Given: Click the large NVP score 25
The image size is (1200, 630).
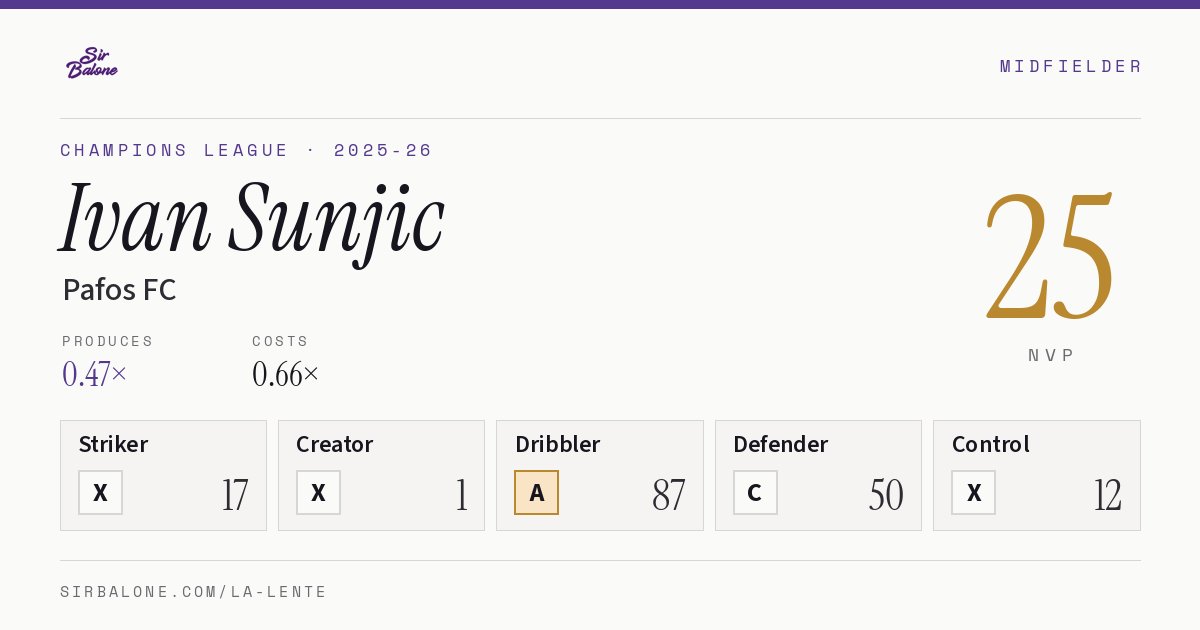Looking at the screenshot, I should [x=1050, y=257].
